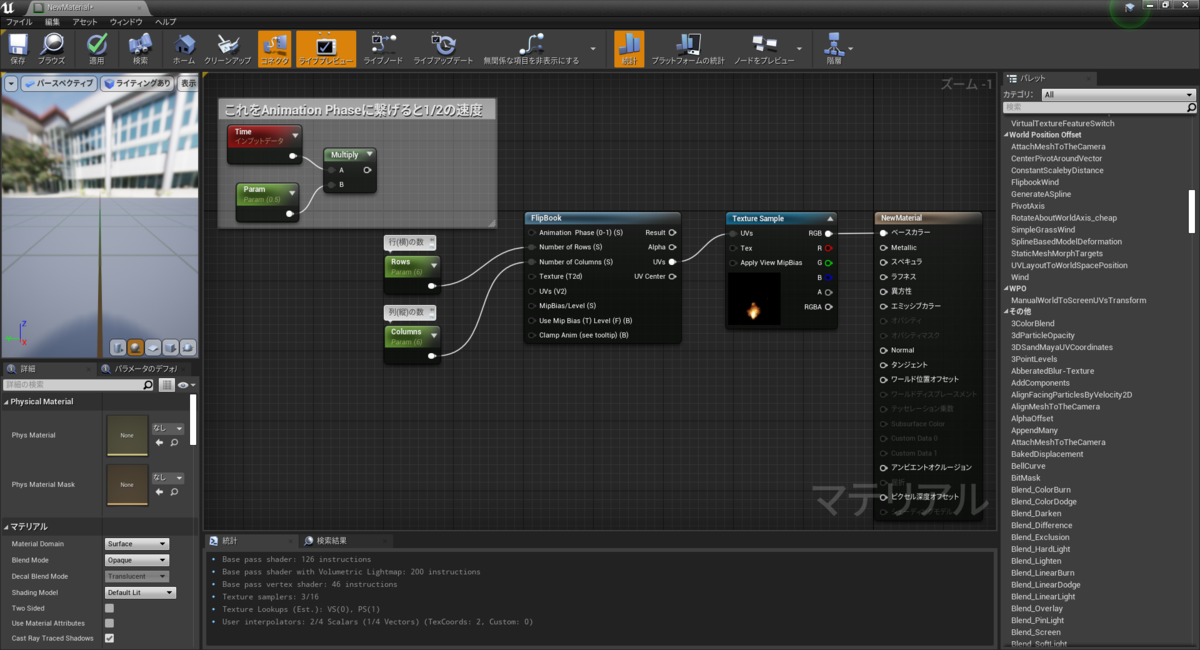Open the ウィンドウ (Window) menu
The width and height of the screenshot is (1200, 650).
tap(126, 22)
